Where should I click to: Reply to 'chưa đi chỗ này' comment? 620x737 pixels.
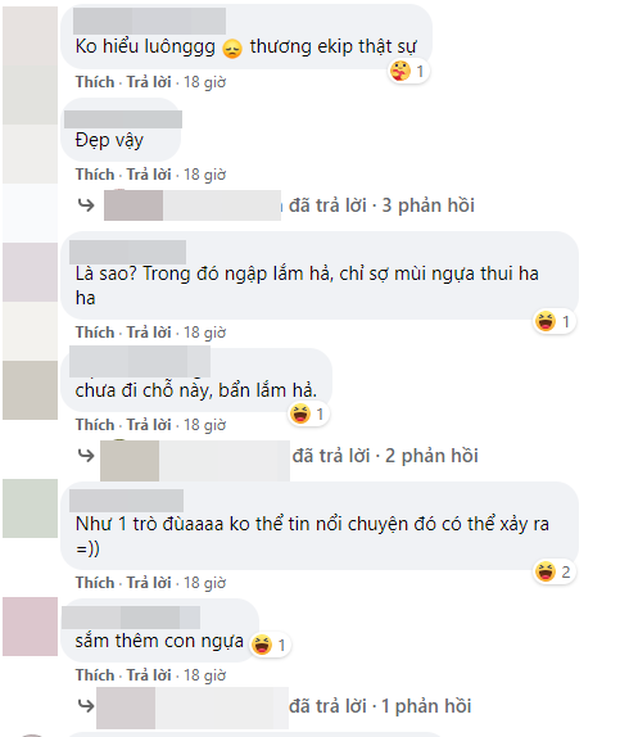tap(149, 425)
